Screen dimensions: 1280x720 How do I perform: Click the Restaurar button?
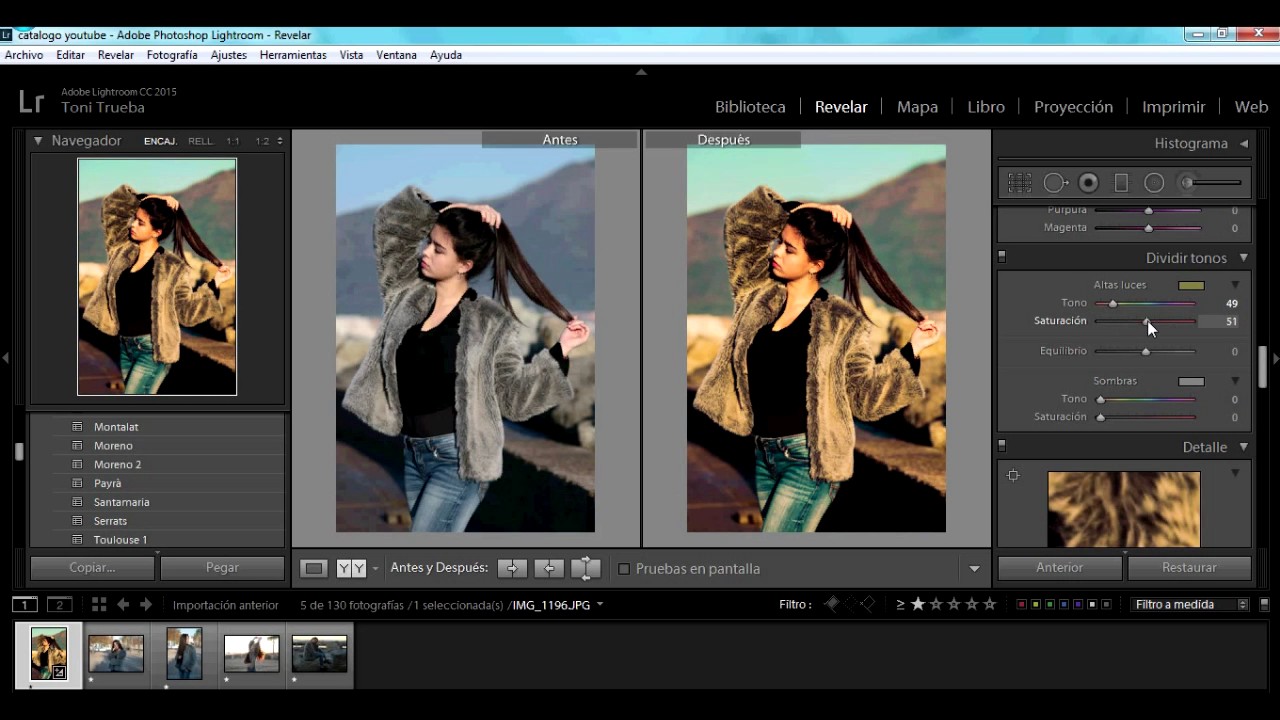[x=1189, y=567]
